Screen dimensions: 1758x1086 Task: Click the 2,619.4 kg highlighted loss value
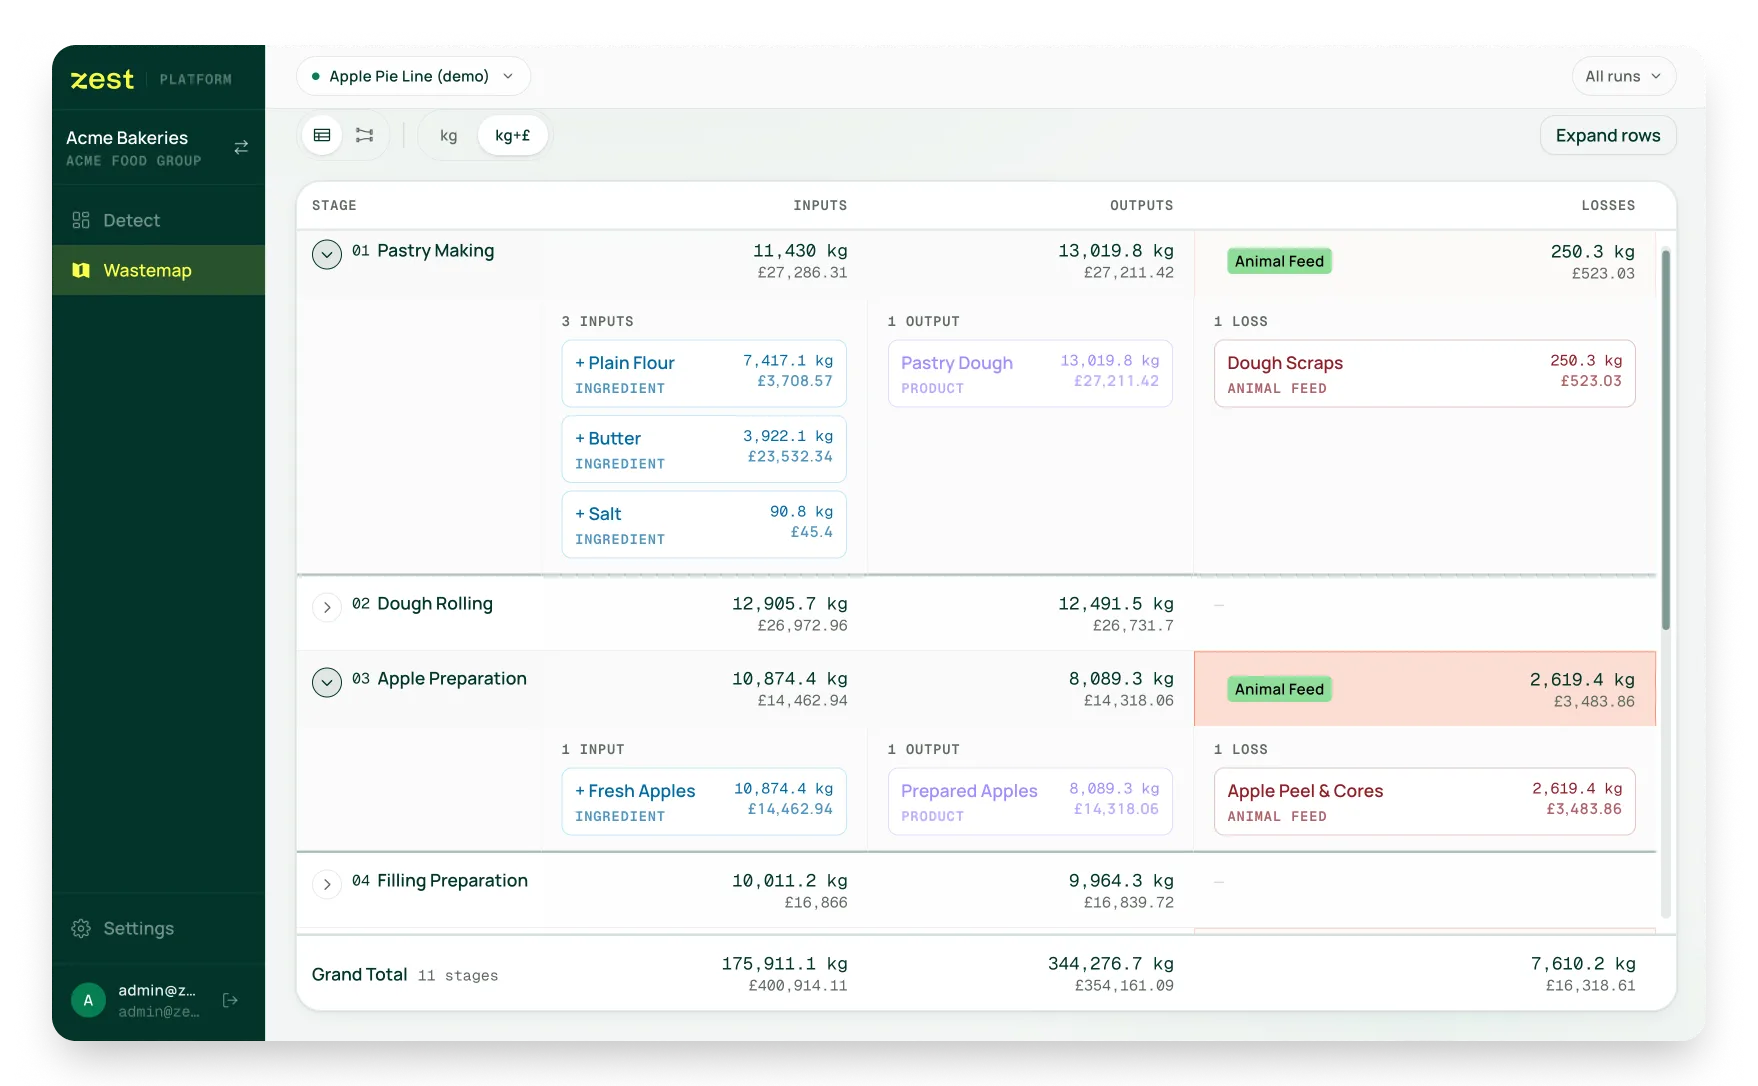point(1582,680)
